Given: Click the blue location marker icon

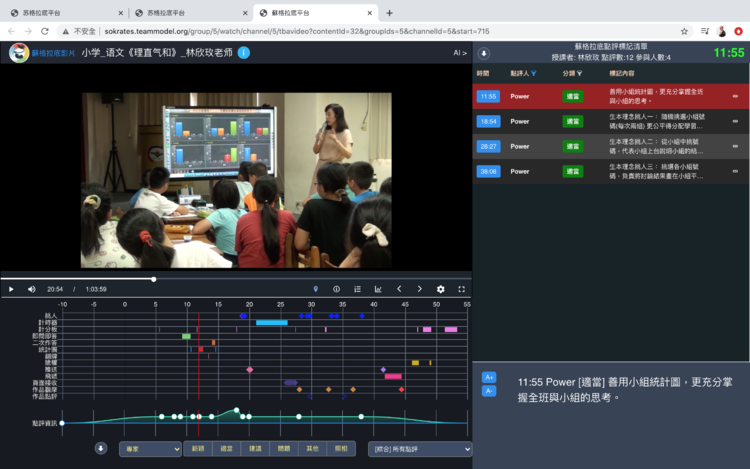Looking at the screenshot, I should (316, 289).
